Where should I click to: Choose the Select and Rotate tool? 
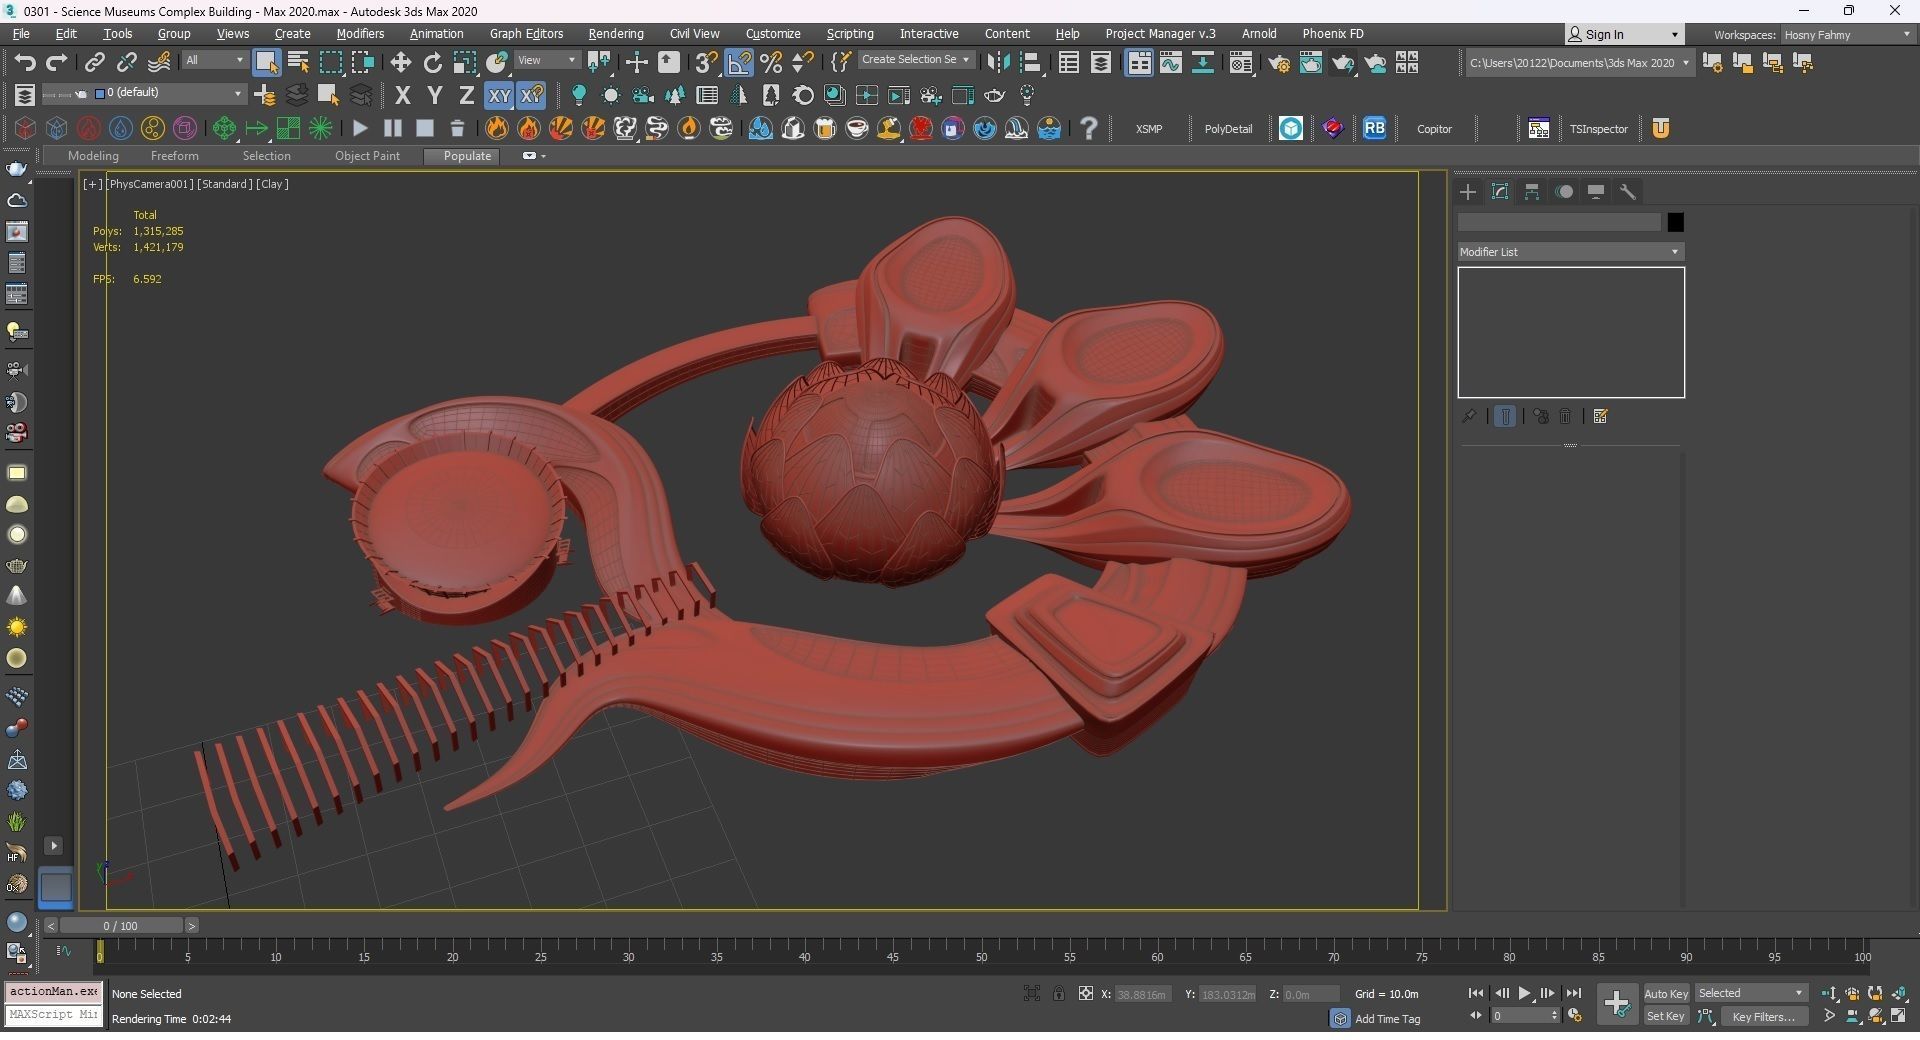click(x=433, y=63)
